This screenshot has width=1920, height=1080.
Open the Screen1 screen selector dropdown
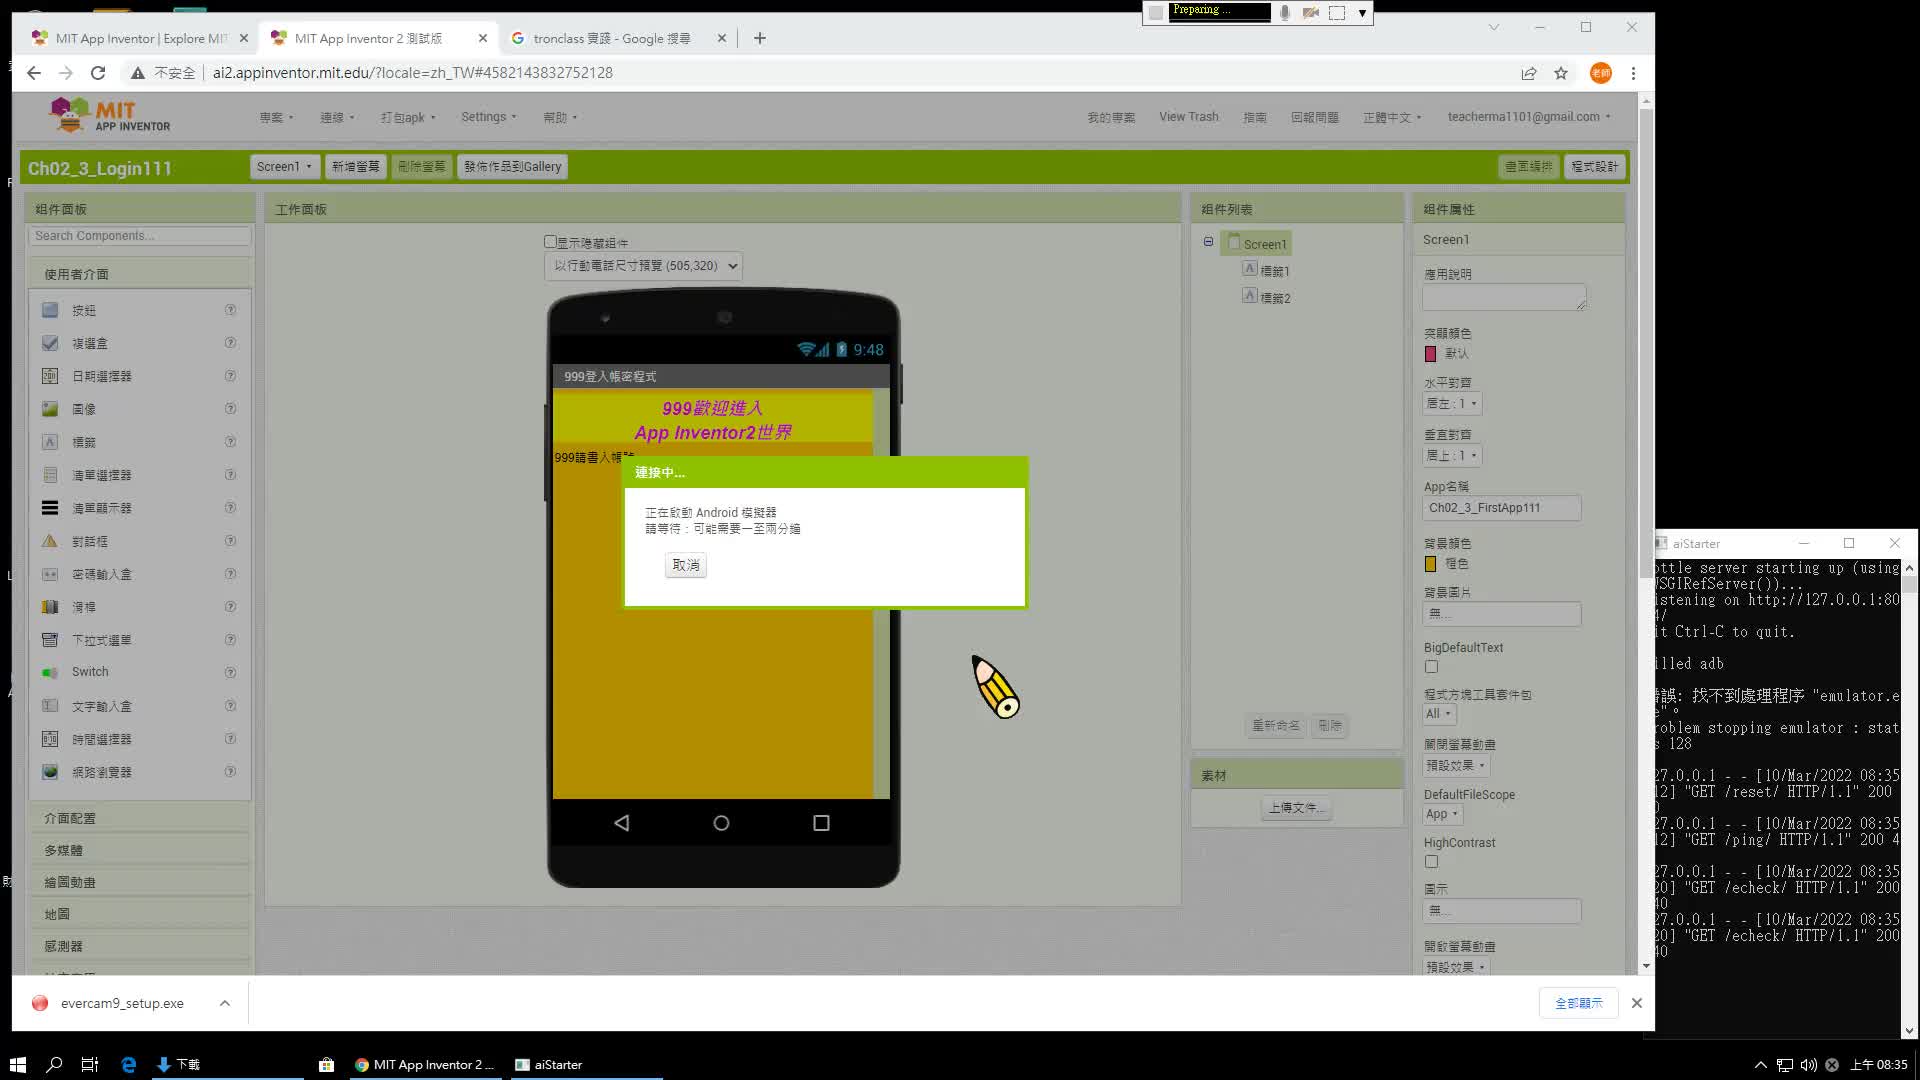[x=284, y=167]
